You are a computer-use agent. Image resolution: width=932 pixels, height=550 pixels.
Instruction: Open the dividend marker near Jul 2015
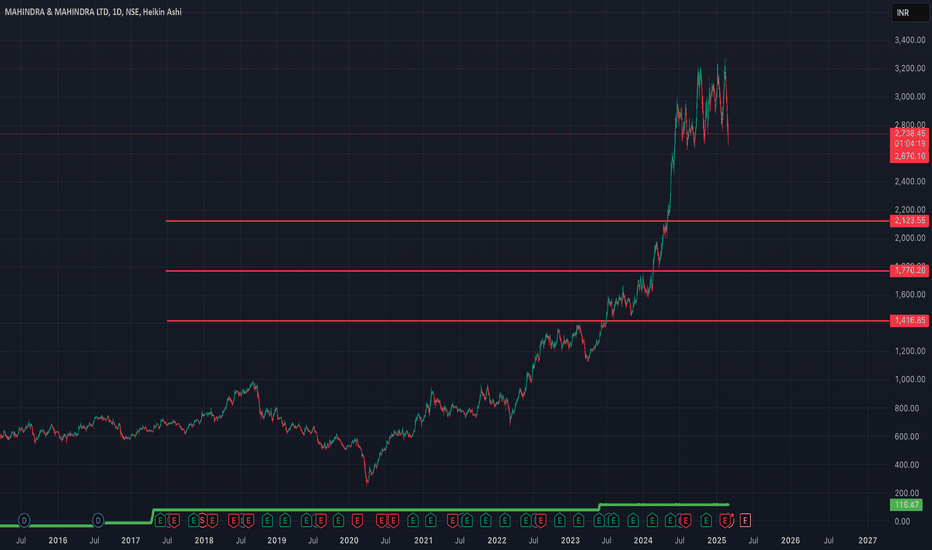pyautogui.click(x=24, y=520)
